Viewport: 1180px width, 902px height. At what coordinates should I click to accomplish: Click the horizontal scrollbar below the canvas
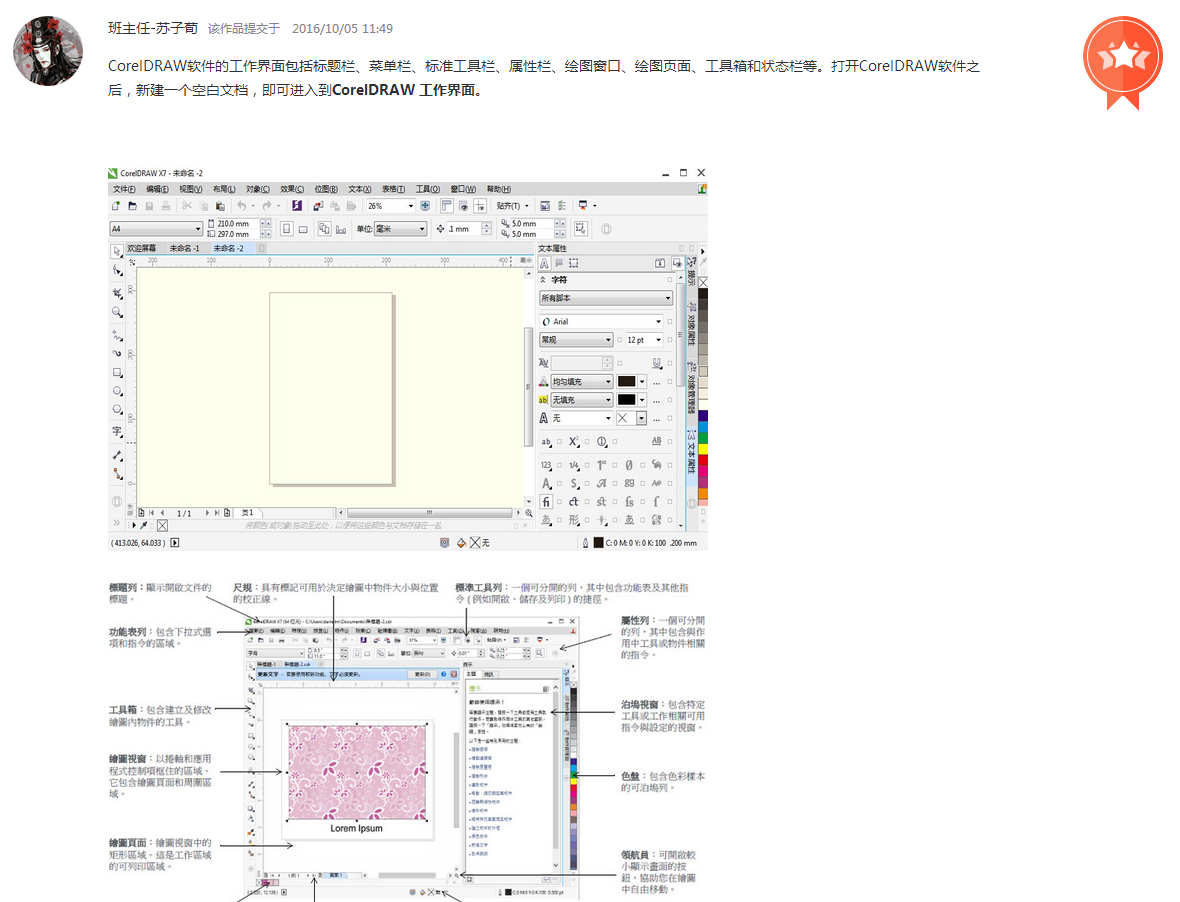pos(430,512)
